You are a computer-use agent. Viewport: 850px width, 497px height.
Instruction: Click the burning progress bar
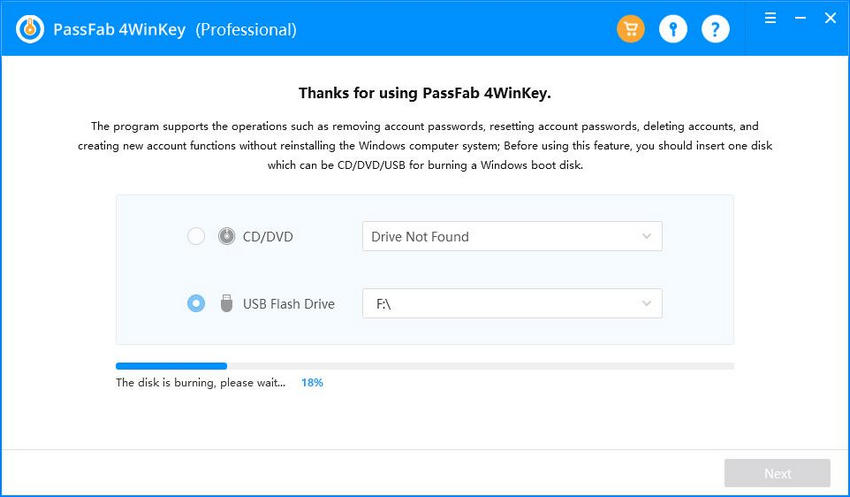[425, 366]
